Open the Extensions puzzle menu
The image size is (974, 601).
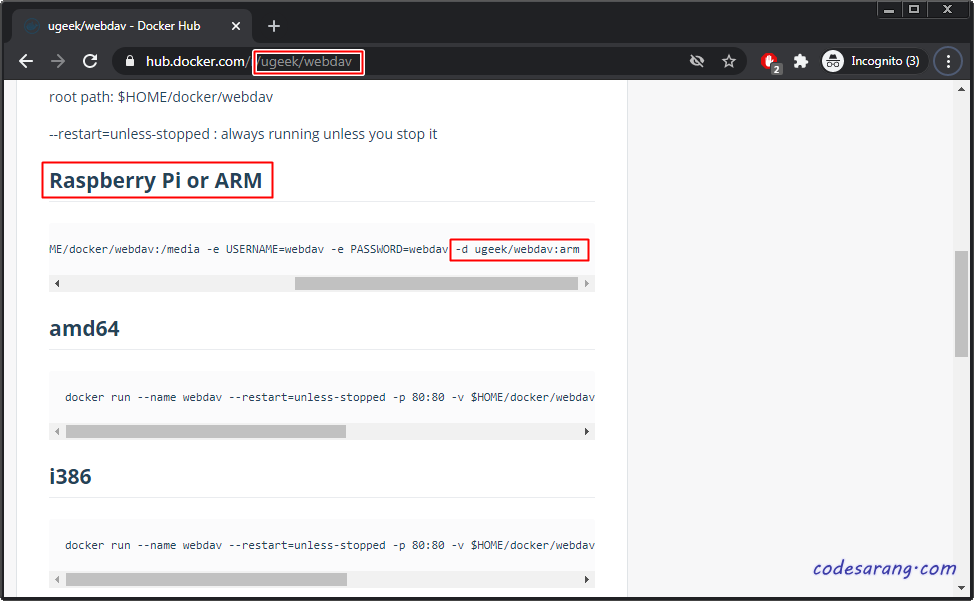pos(801,61)
